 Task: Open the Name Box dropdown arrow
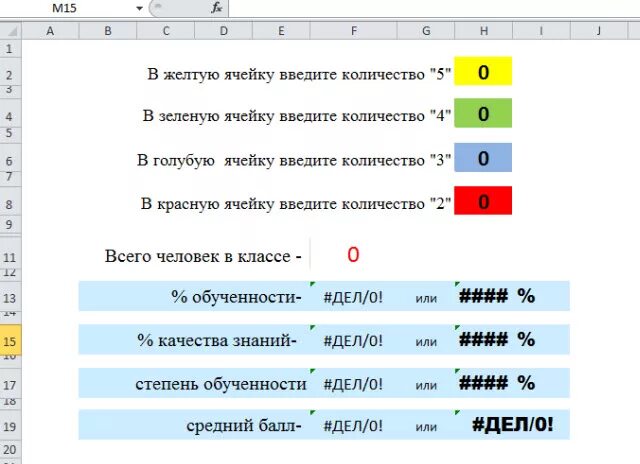point(139,8)
